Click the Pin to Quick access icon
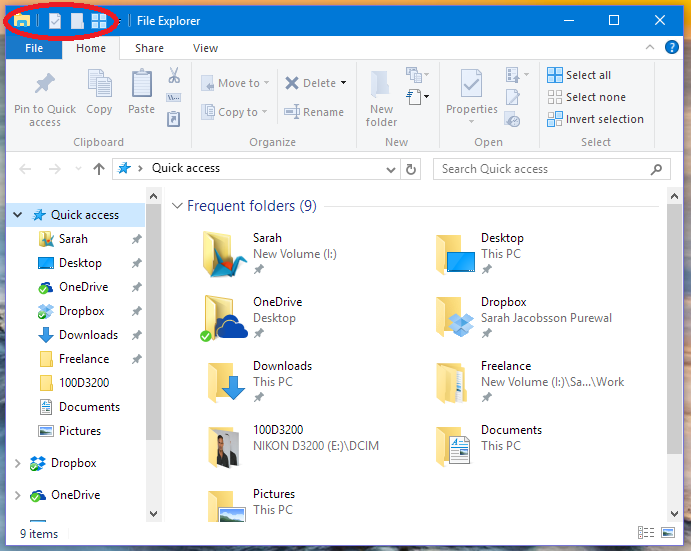Screen dimensions: 691x551 click(45, 86)
